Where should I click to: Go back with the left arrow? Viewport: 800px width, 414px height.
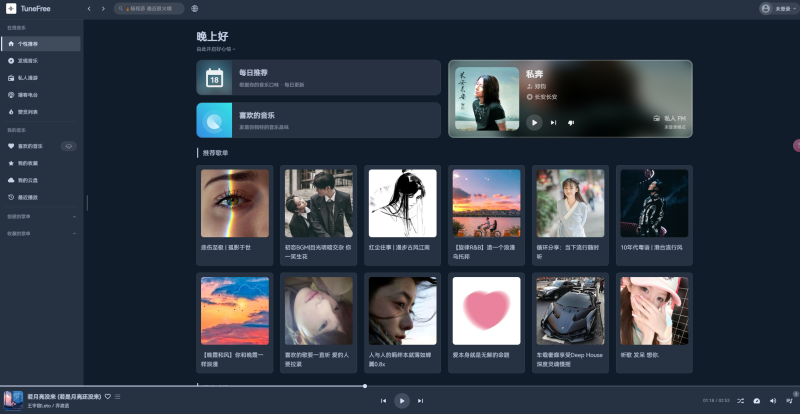click(89, 9)
